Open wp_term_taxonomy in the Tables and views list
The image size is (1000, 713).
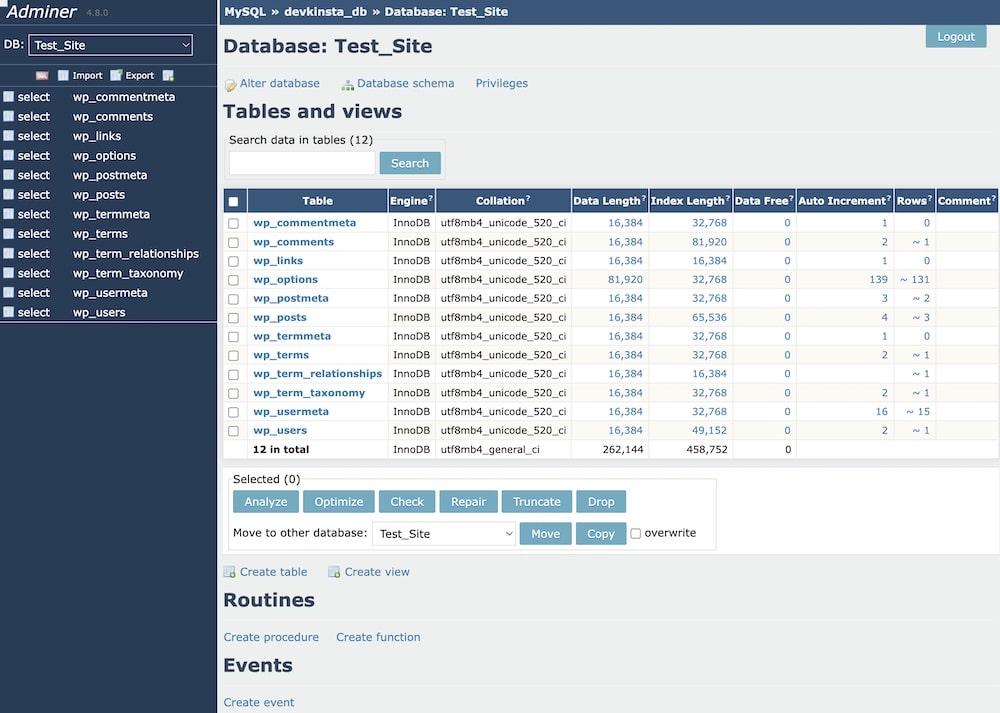309,393
